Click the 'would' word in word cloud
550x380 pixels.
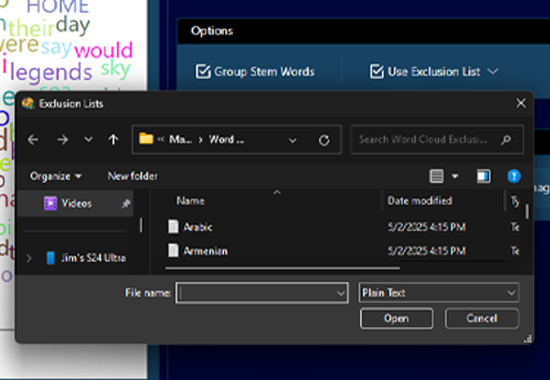click(x=103, y=50)
